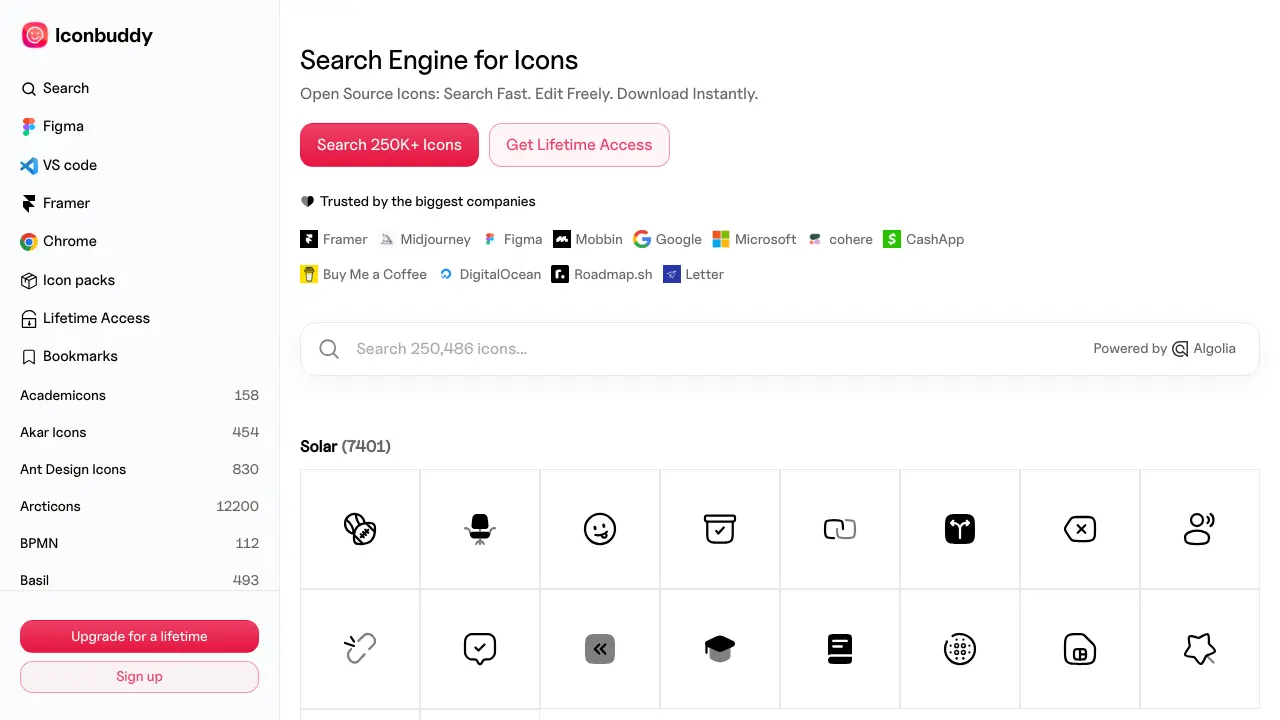Select the star outline icon
The image size is (1280, 720).
(1200, 649)
